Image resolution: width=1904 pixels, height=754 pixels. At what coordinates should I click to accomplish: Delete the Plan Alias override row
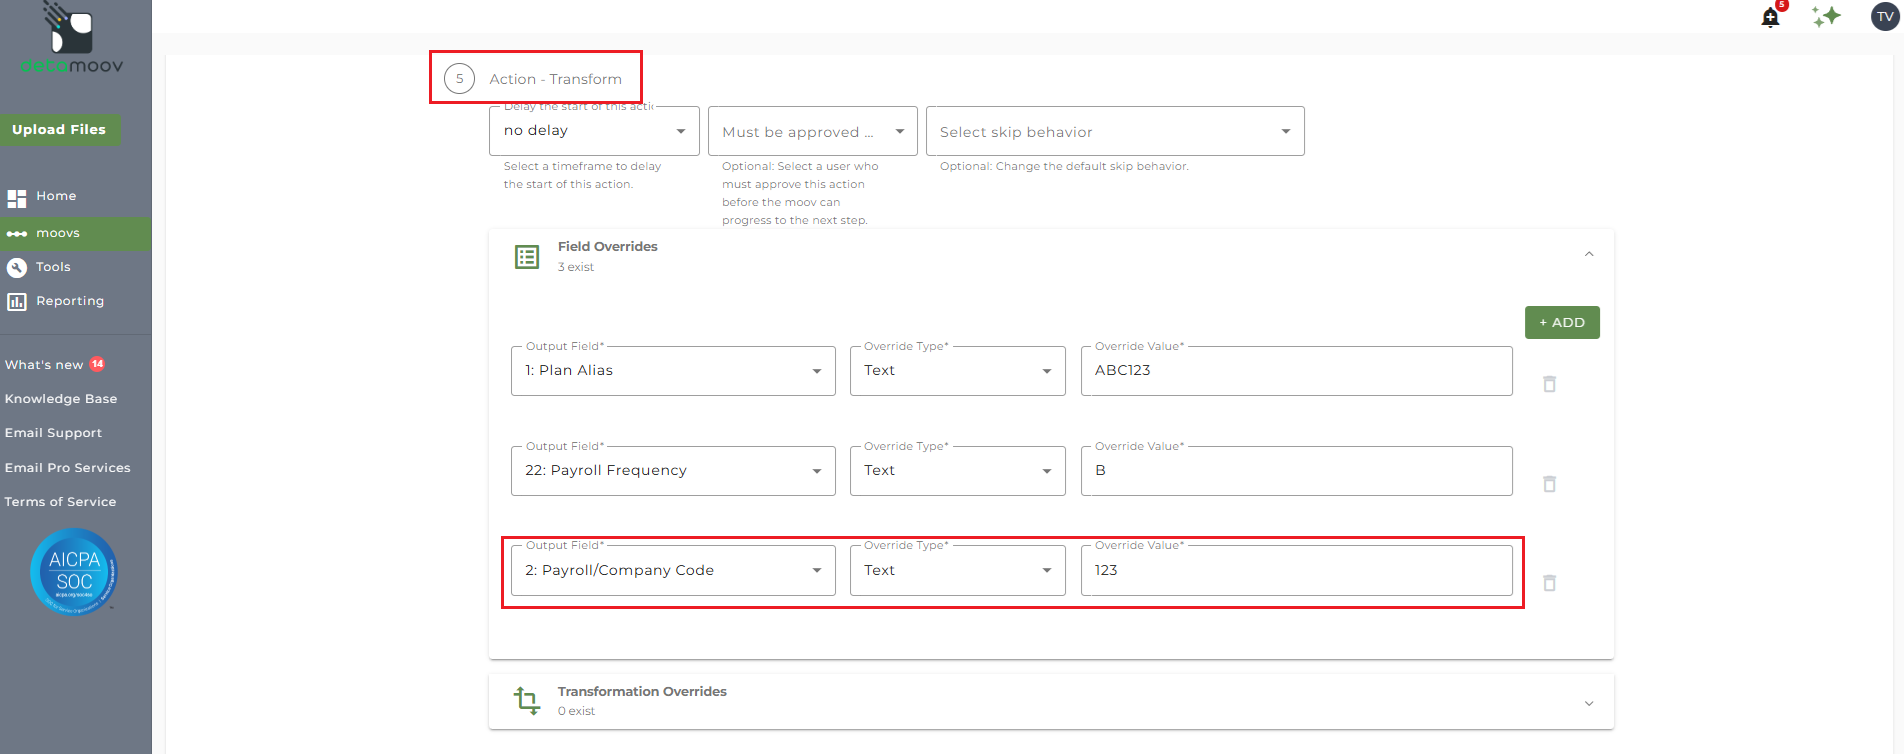(1549, 384)
